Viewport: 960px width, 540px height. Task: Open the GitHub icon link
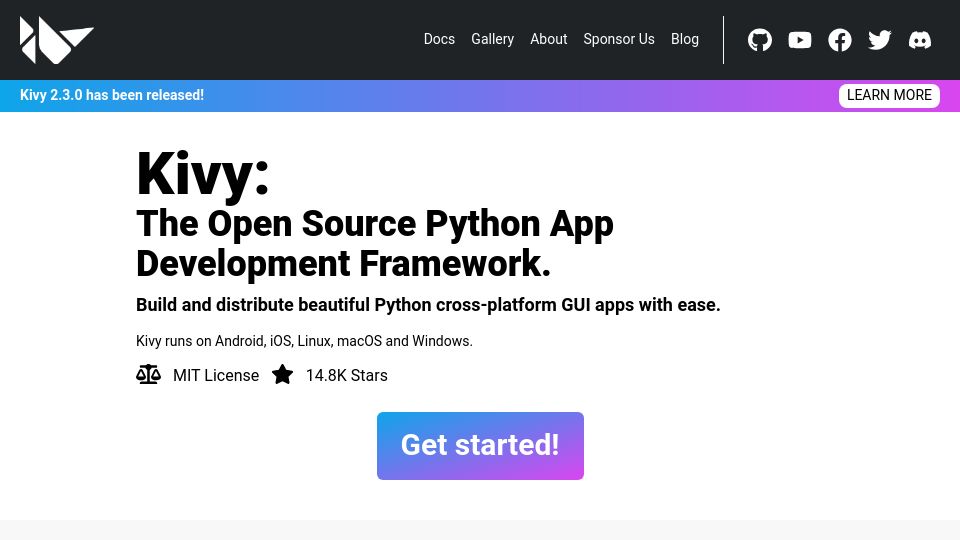(x=760, y=40)
